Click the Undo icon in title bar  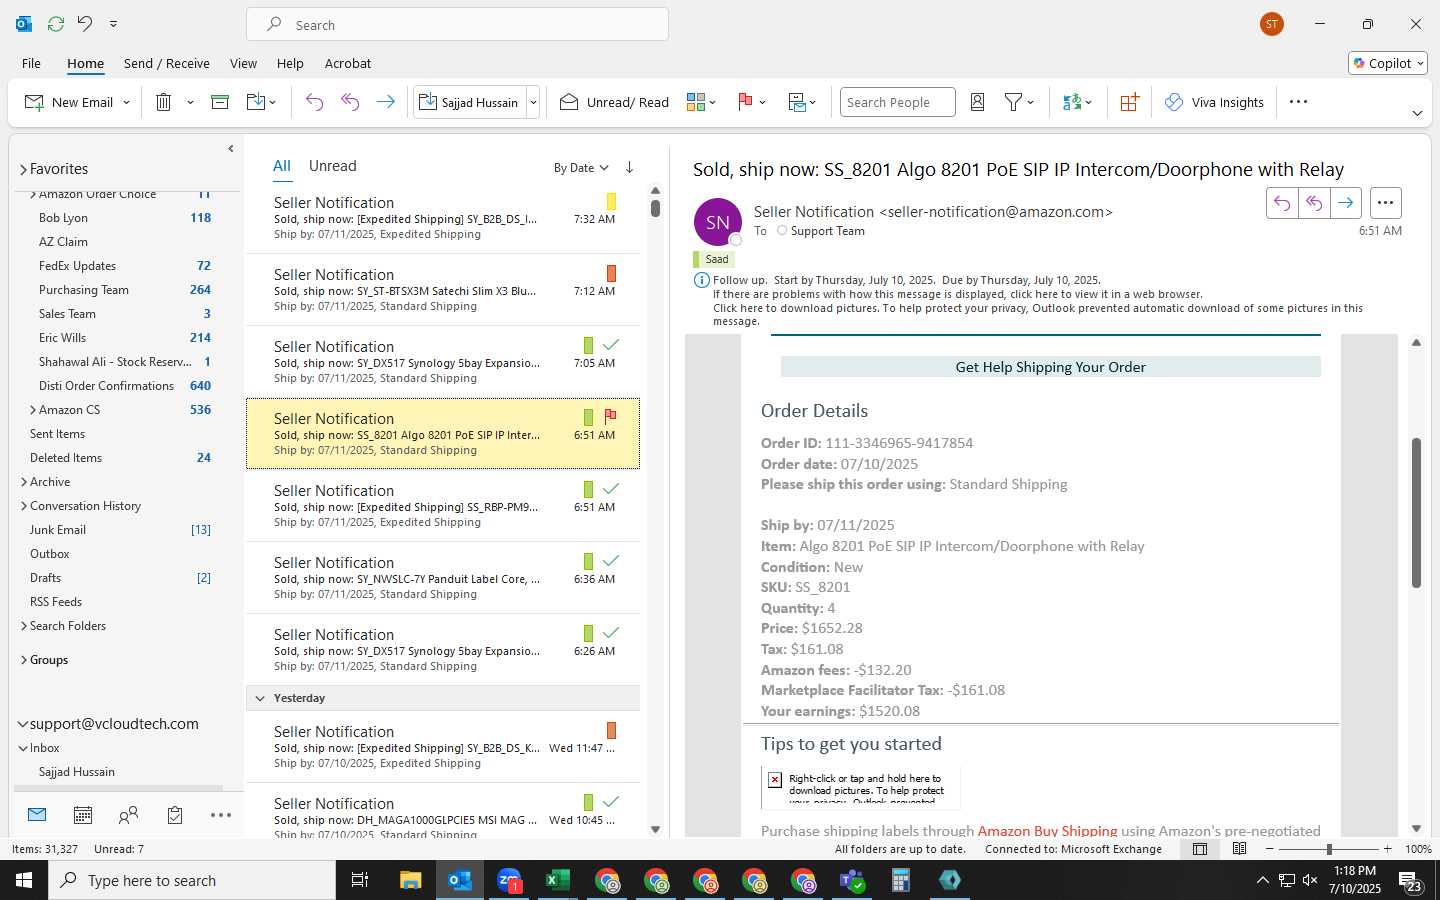(x=85, y=23)
